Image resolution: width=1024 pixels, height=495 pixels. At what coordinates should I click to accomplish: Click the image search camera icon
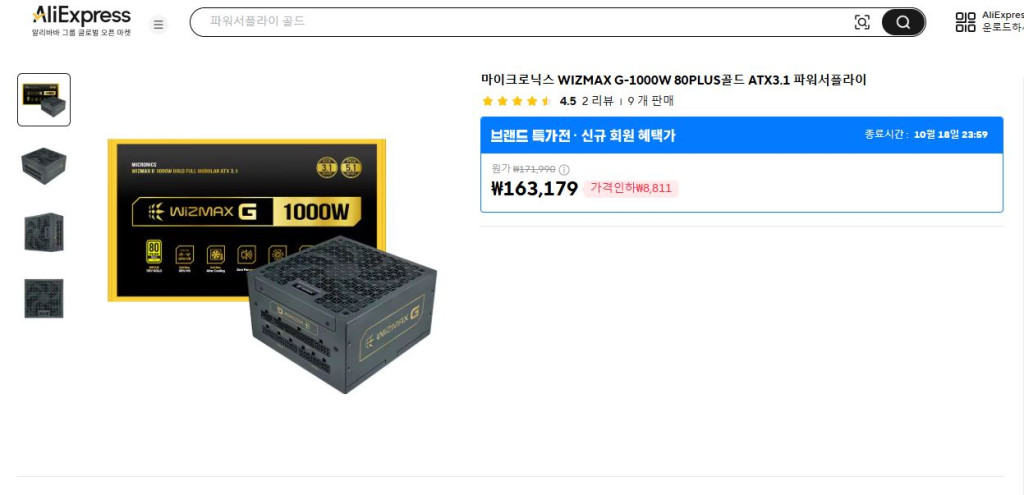click(x=862, y=22)
